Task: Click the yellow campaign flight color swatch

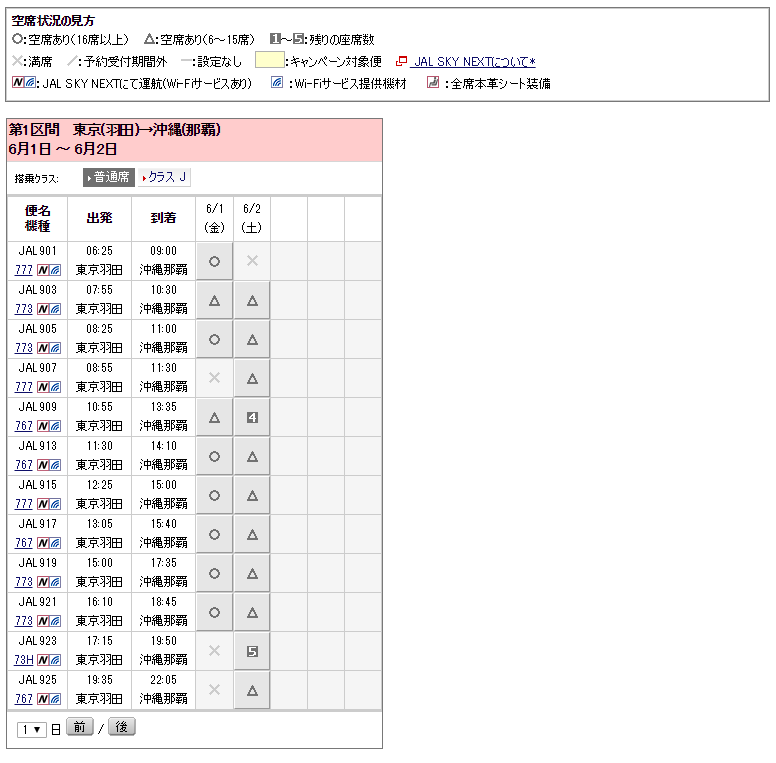Action: click(x=269, y=61)
